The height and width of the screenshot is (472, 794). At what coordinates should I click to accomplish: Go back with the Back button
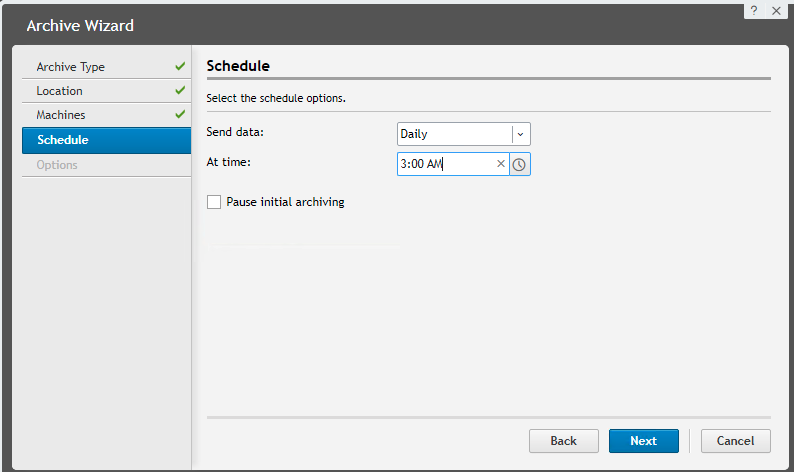click(564, 441)
